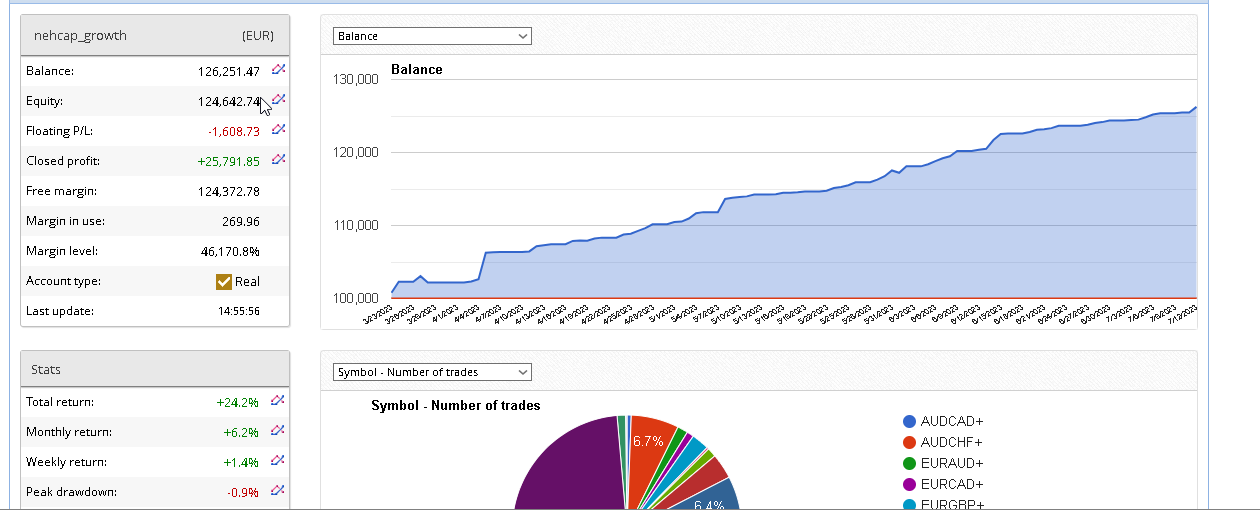Open the Monthly return chart icon
The height and width of the screenshot is (512, 1260).
[279, 431]
